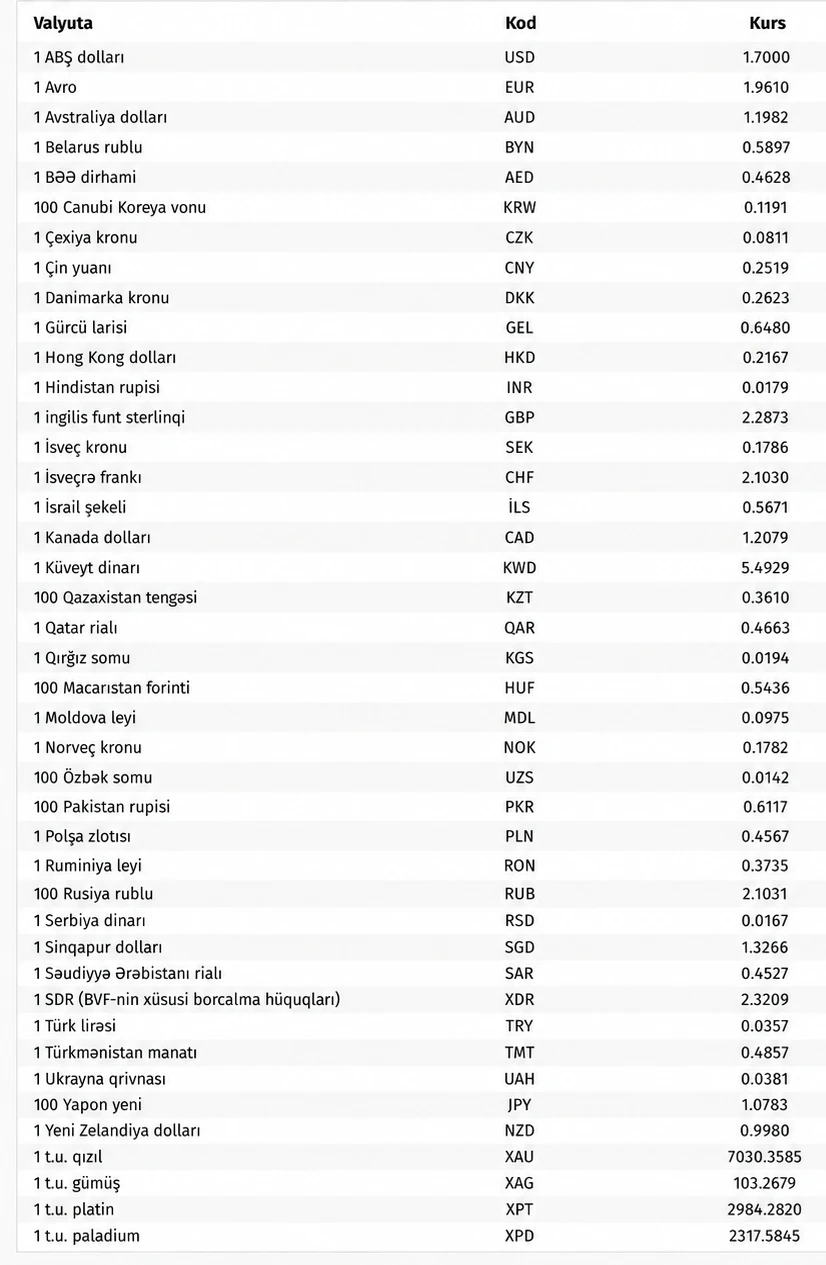Click the Kod column header
The width and height of the screenshot is (826, 1265).
click(520, 23)
